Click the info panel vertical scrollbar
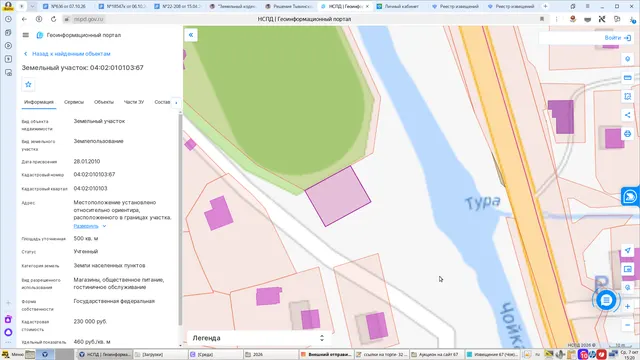The image size is (640, 360). (180, 219)
